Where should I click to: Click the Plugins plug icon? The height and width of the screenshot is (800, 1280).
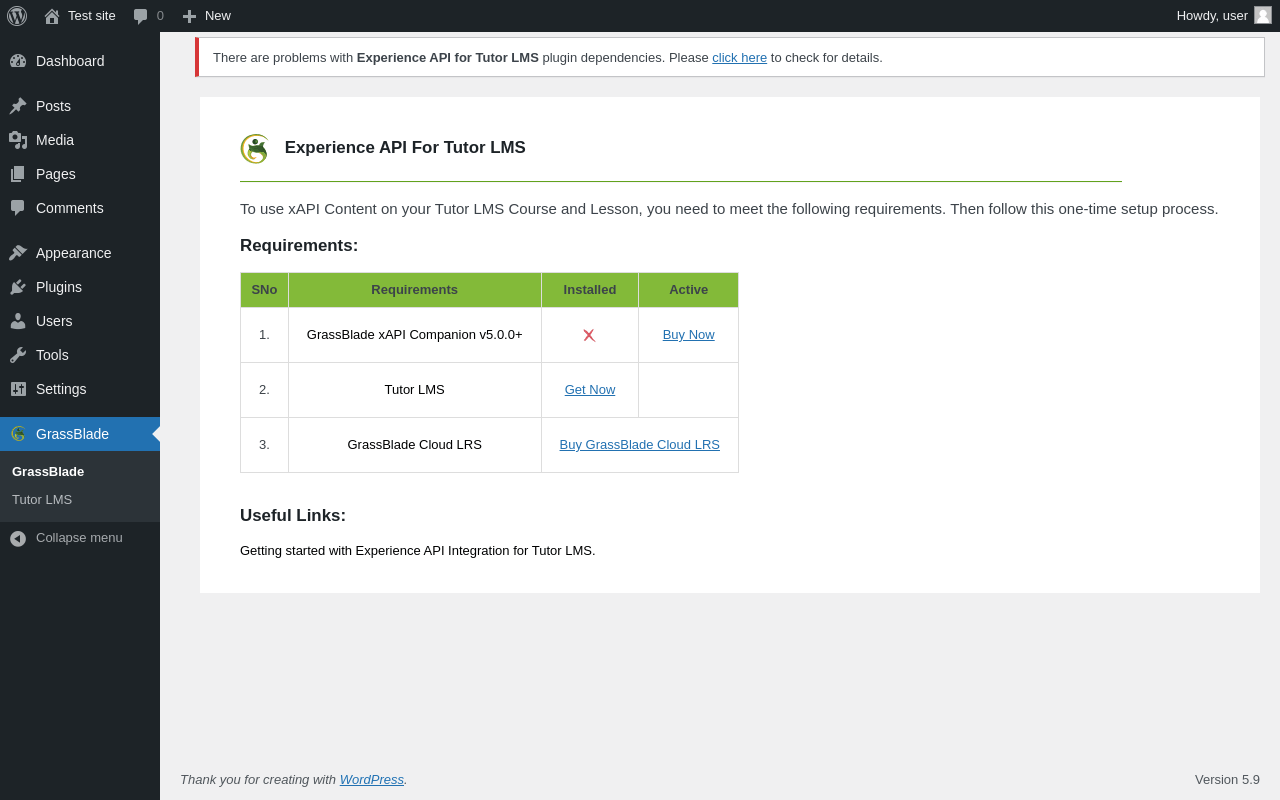(18, 287)
